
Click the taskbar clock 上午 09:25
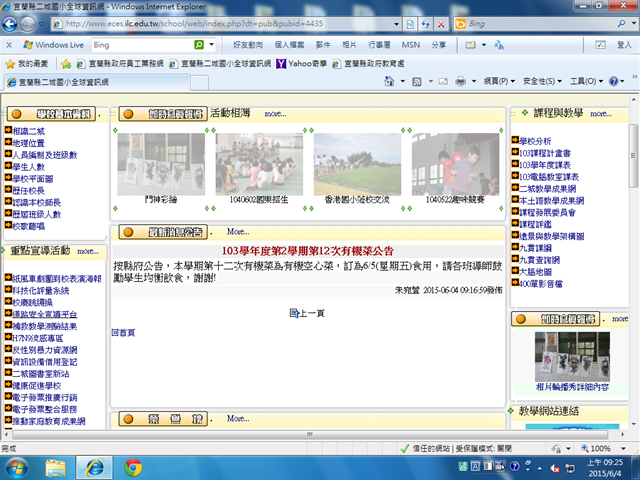tap(605, 462)
